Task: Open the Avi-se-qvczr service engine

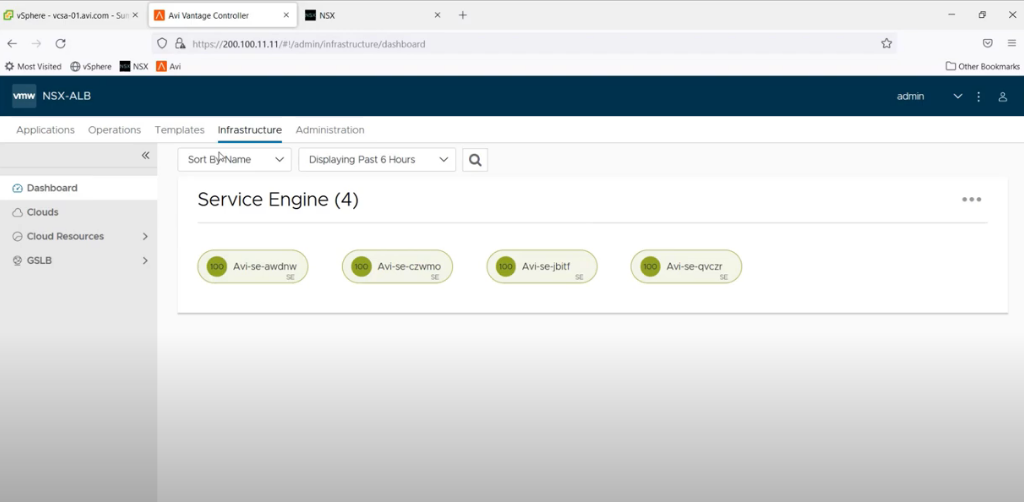Action: 696,267
